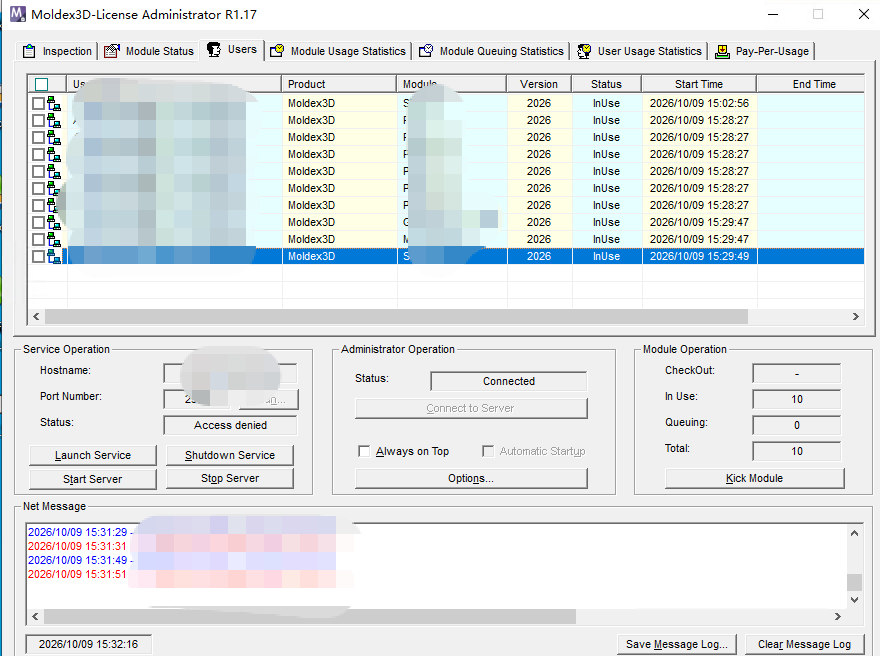Click Net Message scroll up arrow
Viewport: 880px width, 656px height.
pyautogui.click(x=854, y=533)
